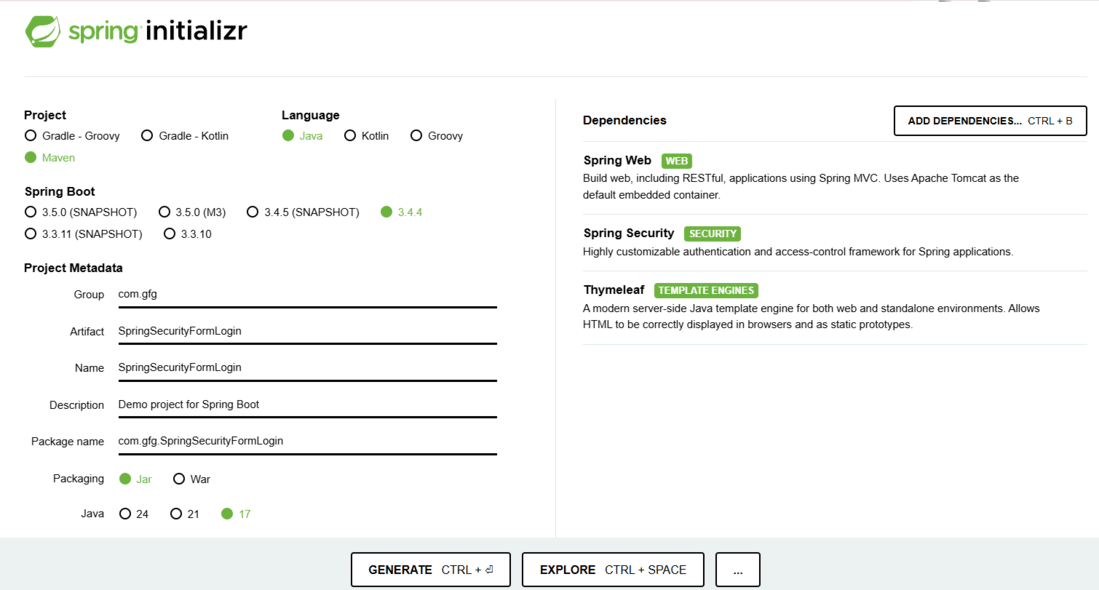Click the WEB category badge
Image resolution: width=1099 pixels, height=590 pixels.
coord(676,161)
